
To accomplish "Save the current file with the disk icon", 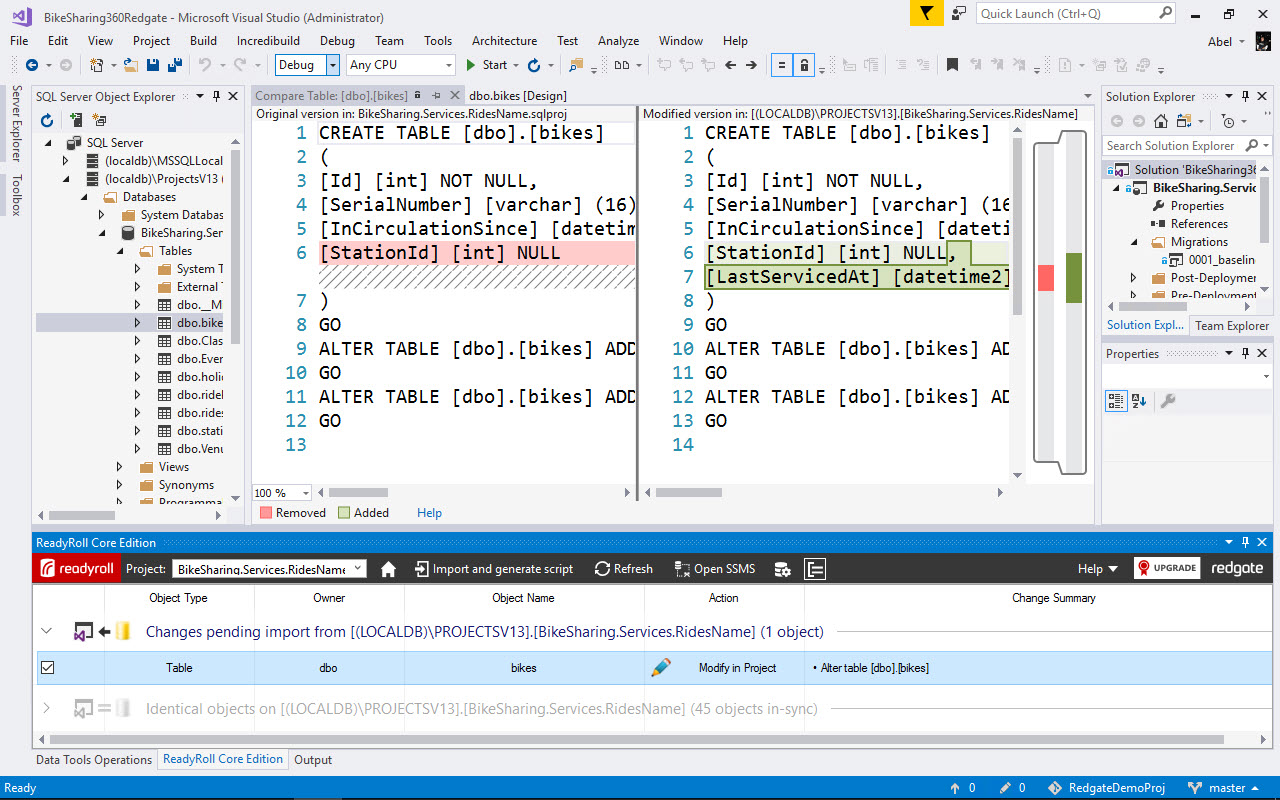I will click(153, 65).
